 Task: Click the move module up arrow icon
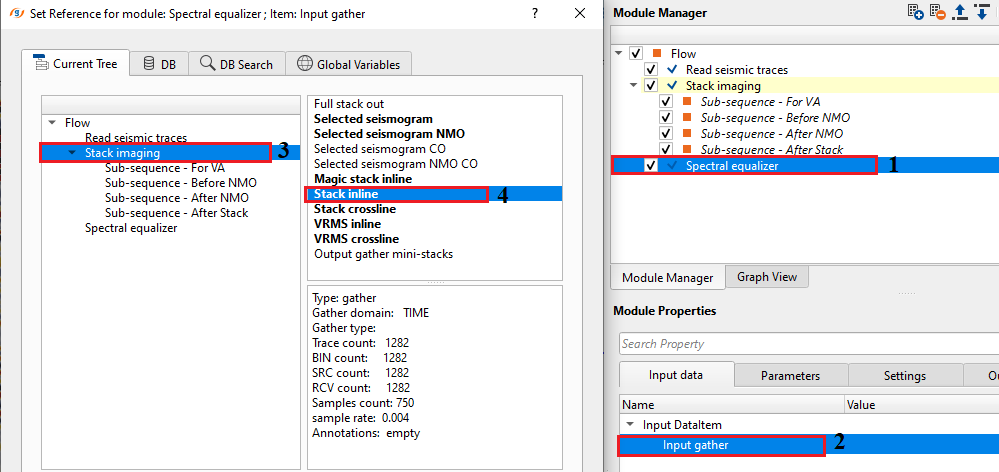(x=960, y=12)
